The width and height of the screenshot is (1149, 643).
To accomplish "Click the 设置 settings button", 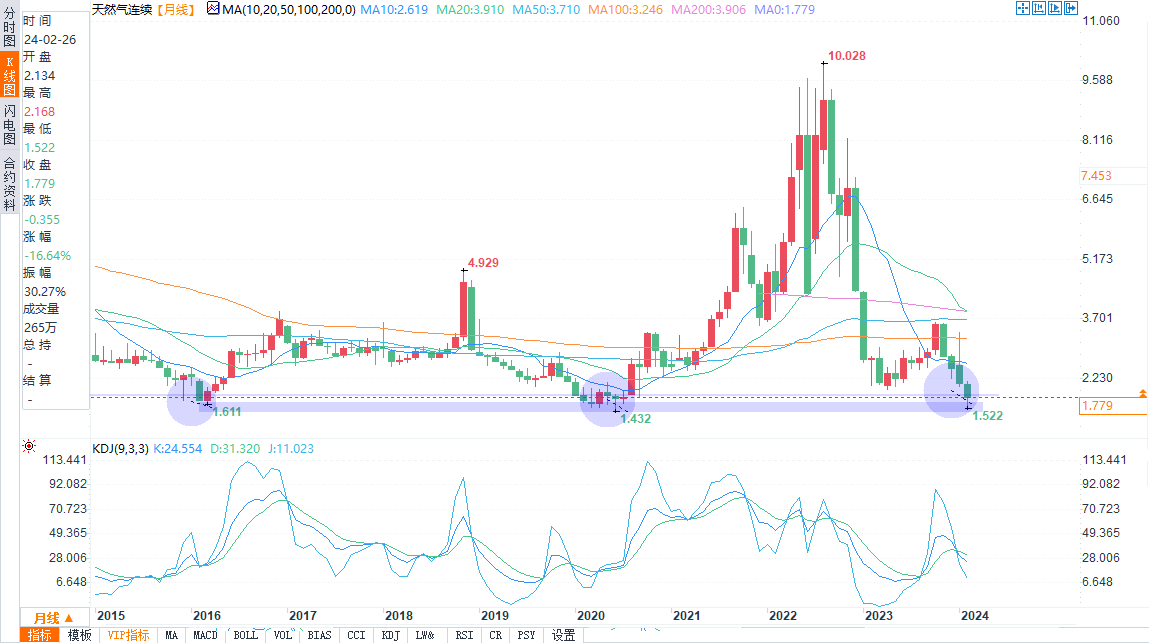I will (x=563, y=635).
